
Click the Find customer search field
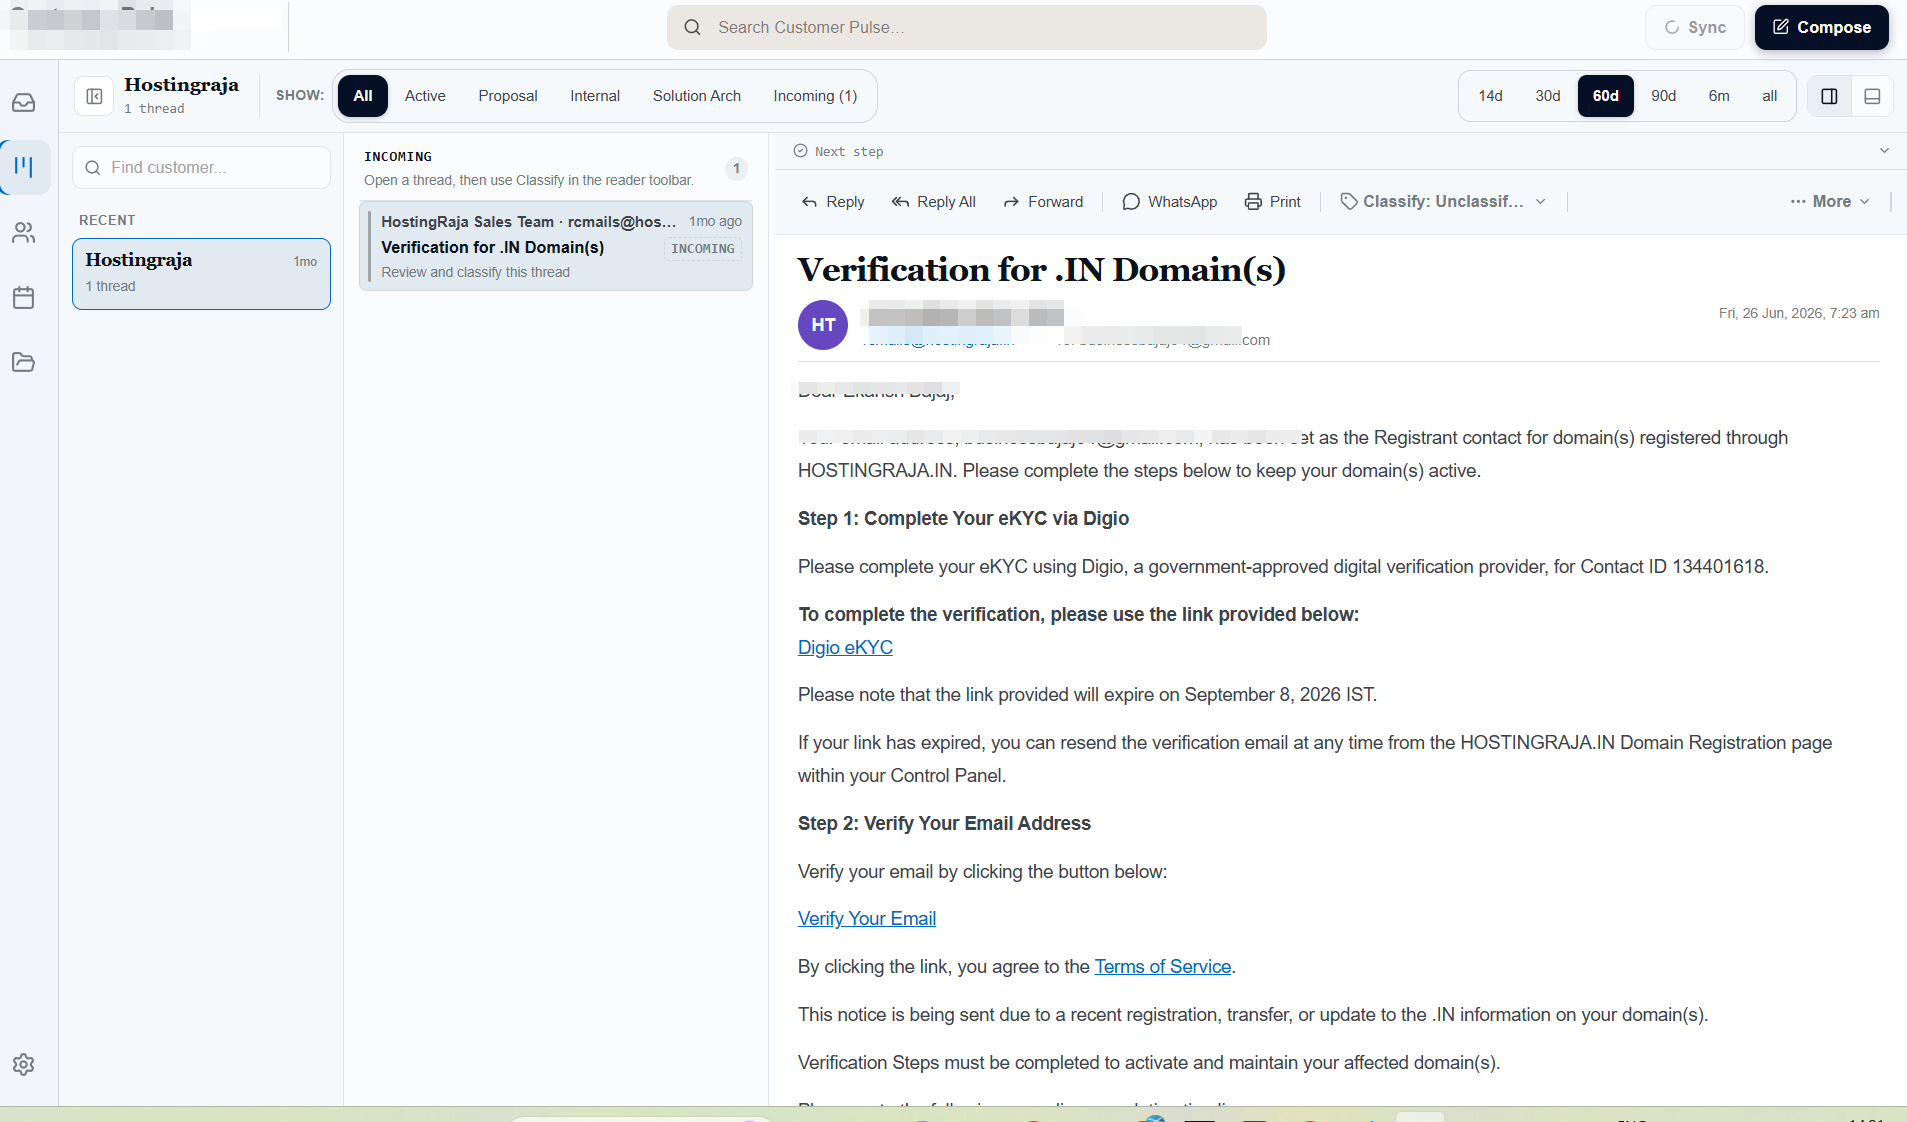(201, 168)
